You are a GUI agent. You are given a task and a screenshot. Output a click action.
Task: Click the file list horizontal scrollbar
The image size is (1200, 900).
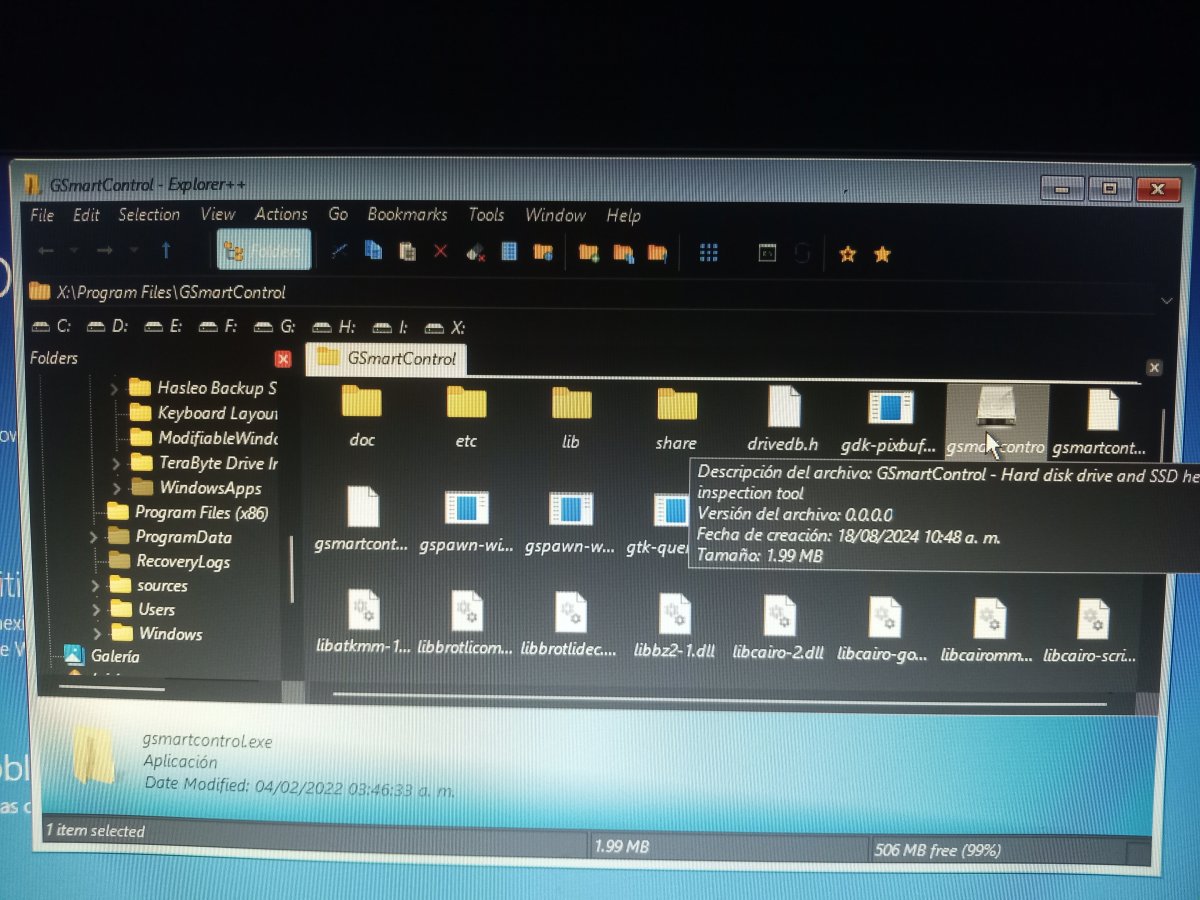(720, 697)
